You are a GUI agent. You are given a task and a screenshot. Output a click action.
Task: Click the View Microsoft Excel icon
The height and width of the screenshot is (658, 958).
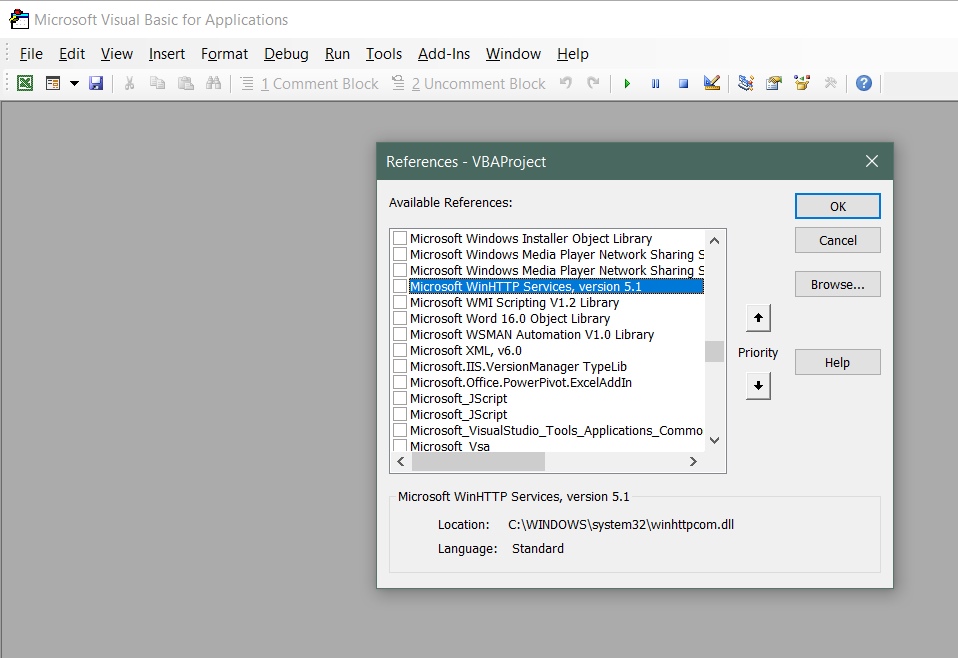(25, 84)
